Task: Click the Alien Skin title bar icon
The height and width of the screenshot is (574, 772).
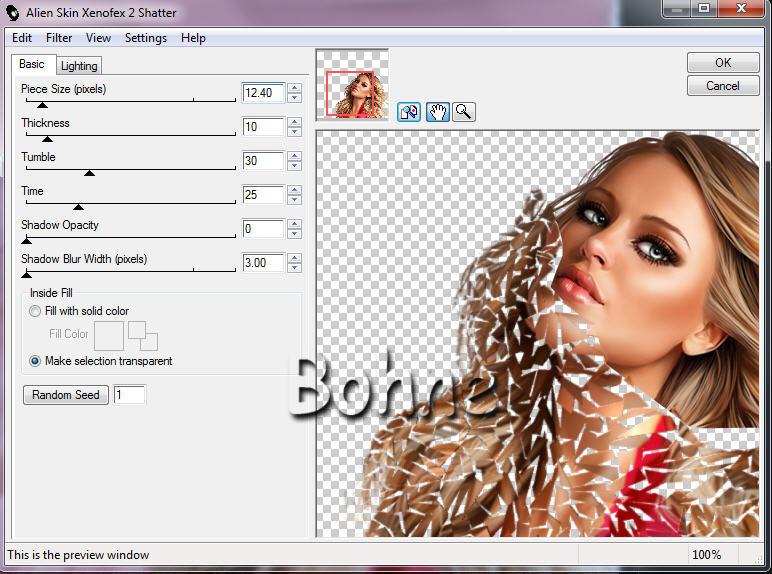Action: coord(13,13)
